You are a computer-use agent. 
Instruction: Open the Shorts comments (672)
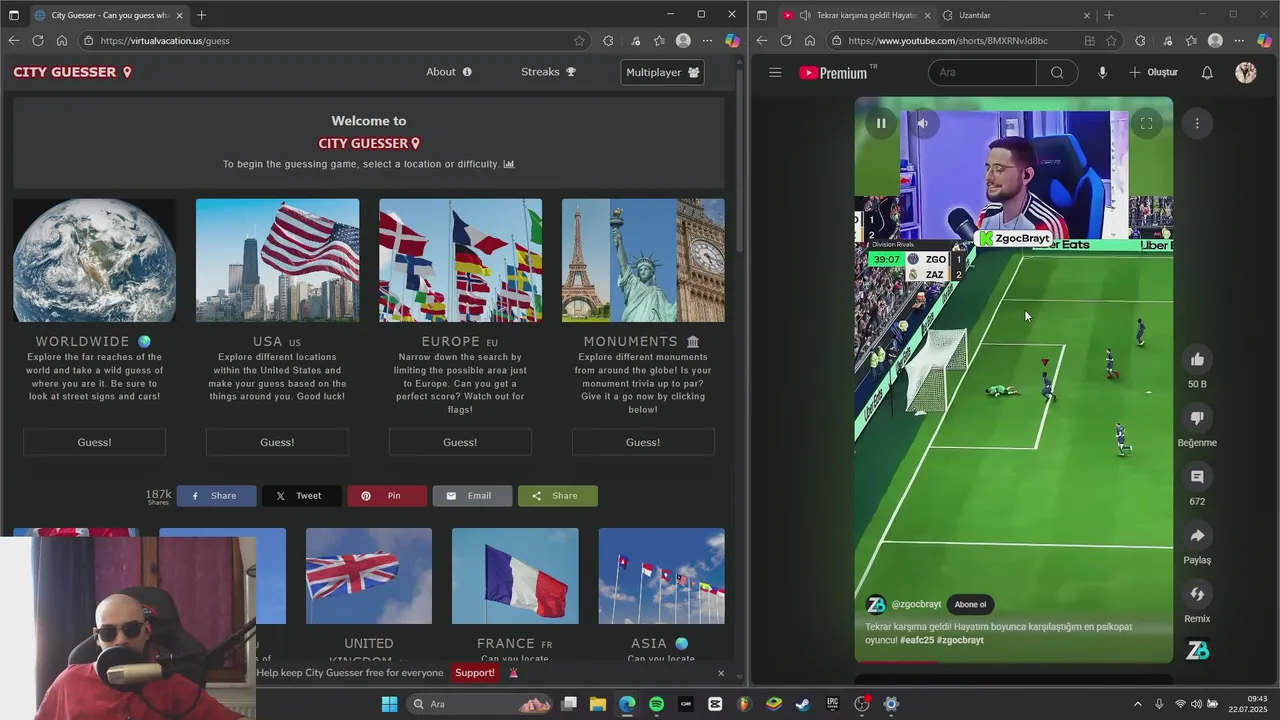point(1197,477)
